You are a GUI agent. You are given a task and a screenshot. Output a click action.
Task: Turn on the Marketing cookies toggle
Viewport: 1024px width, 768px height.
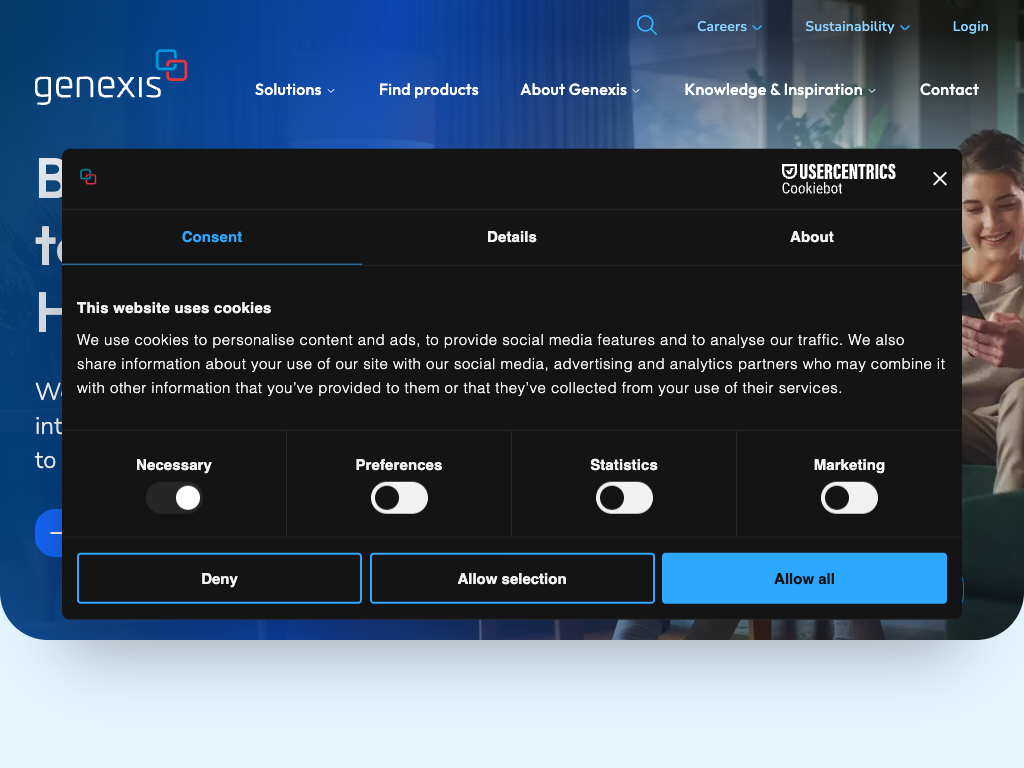pyautogui.click(x=849, y=498)
